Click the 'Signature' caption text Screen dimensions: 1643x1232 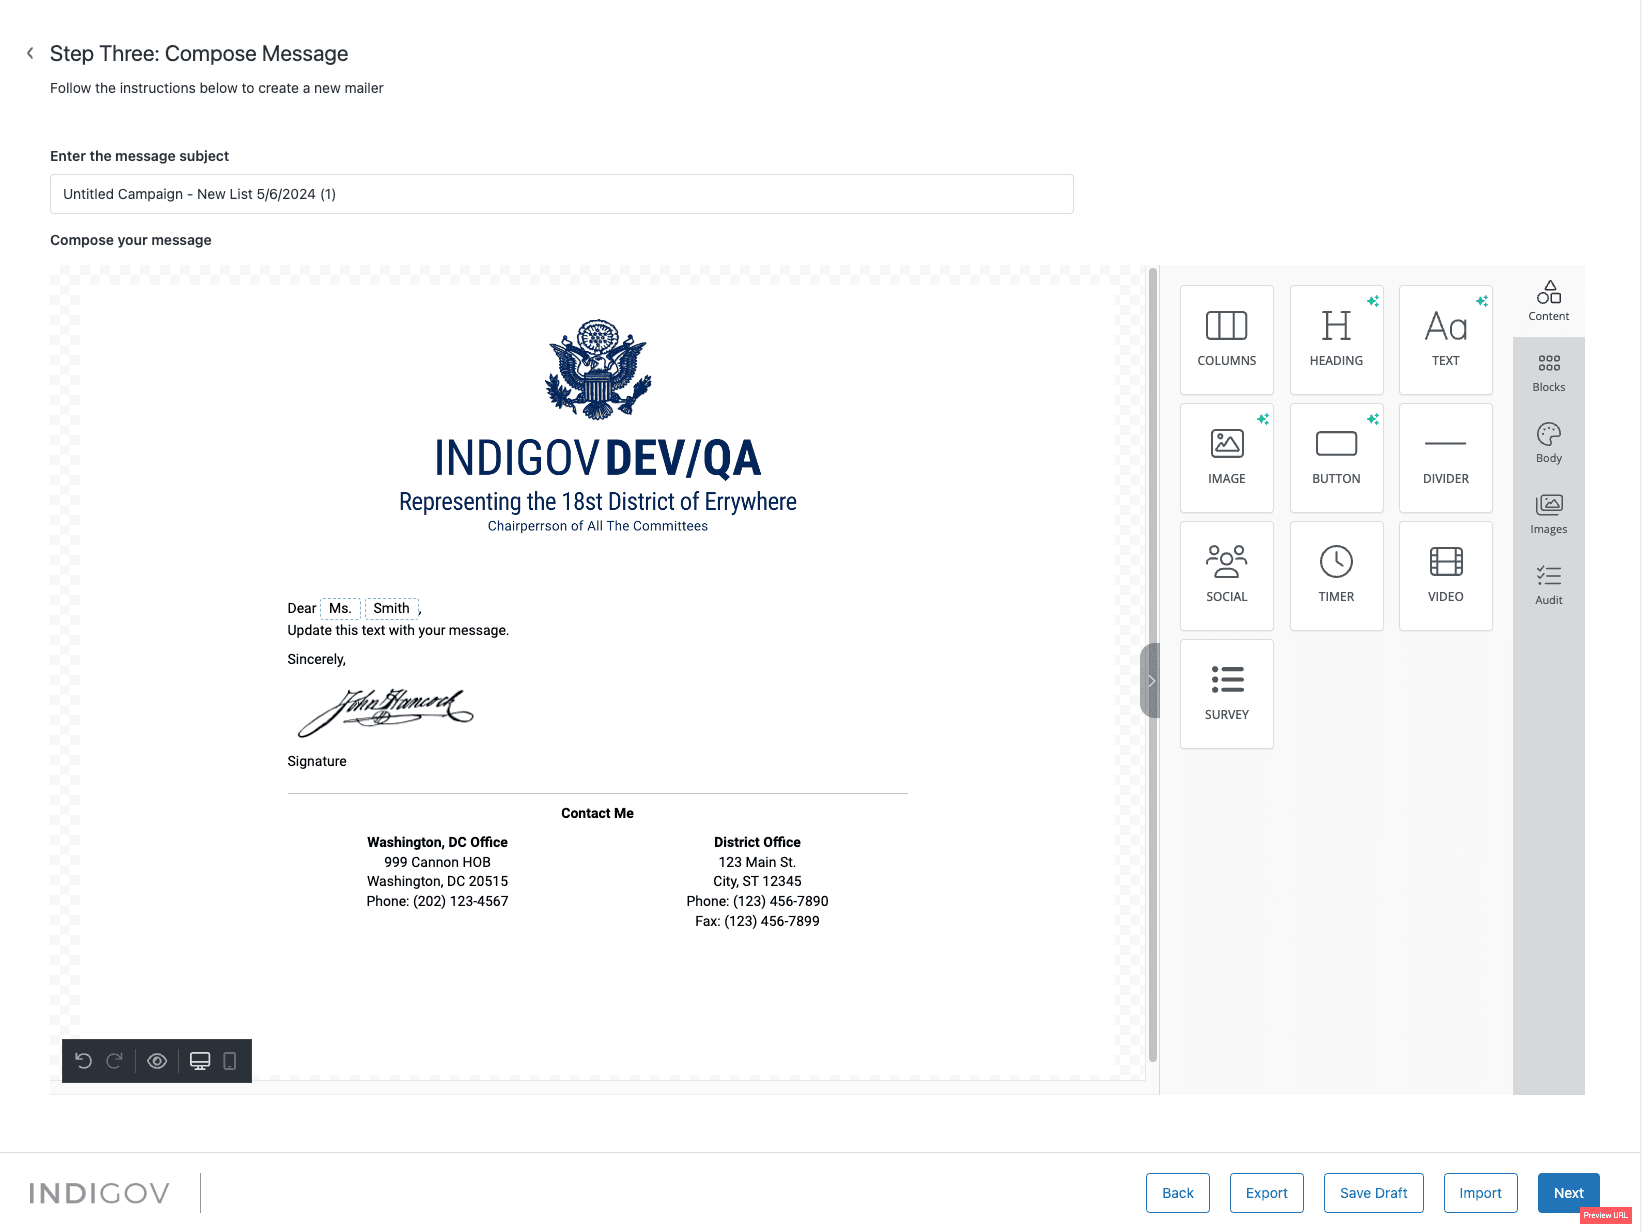coord(317,761)
